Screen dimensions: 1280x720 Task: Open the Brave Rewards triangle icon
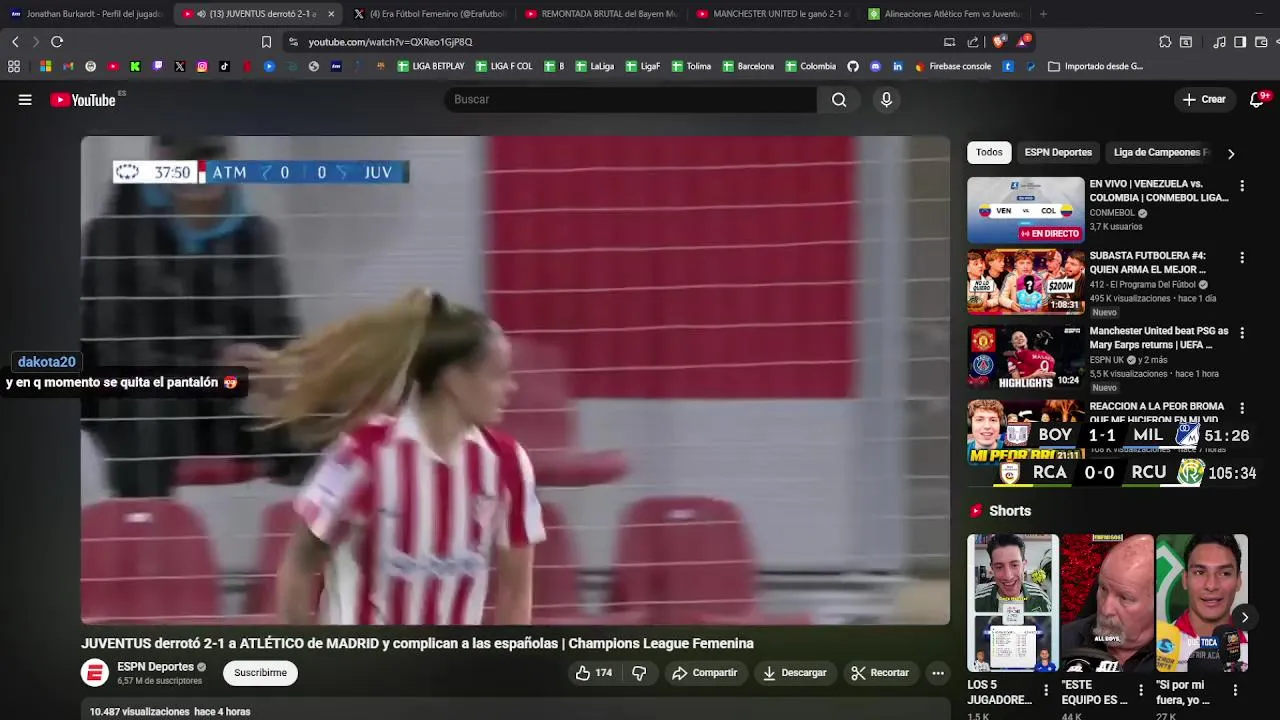pos(1022,42)
